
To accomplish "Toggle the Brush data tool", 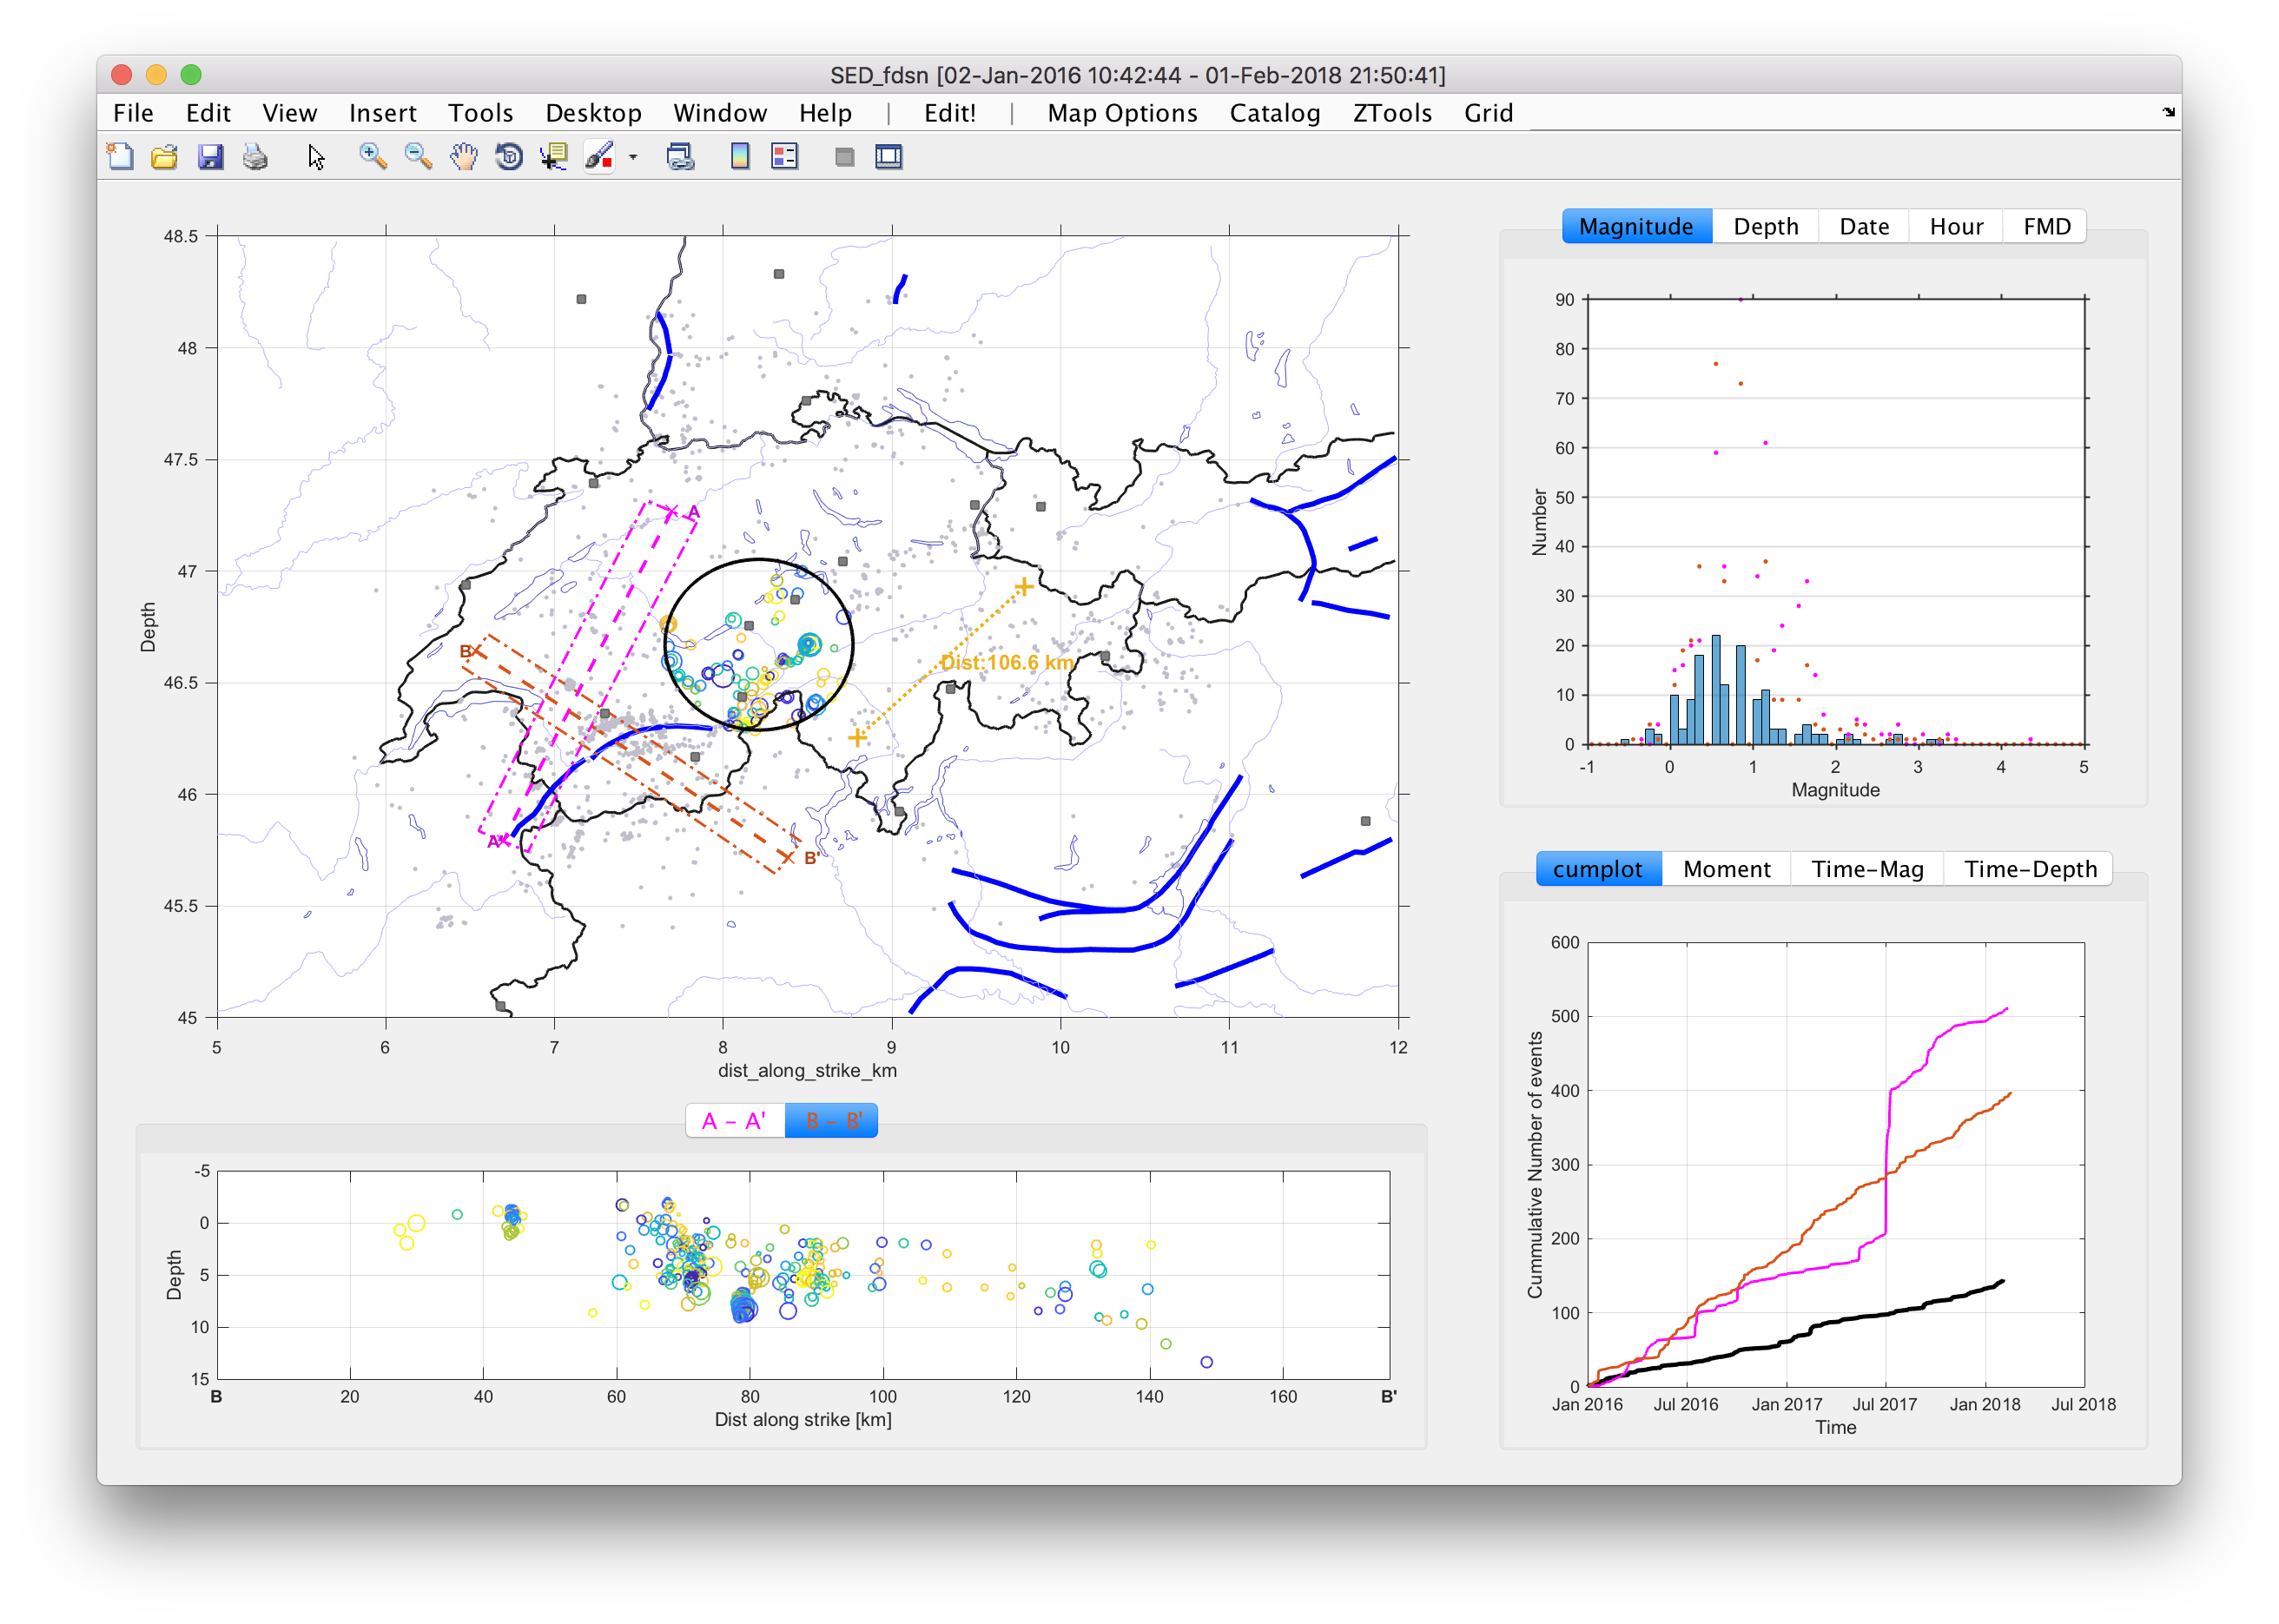I will (598, 156).
